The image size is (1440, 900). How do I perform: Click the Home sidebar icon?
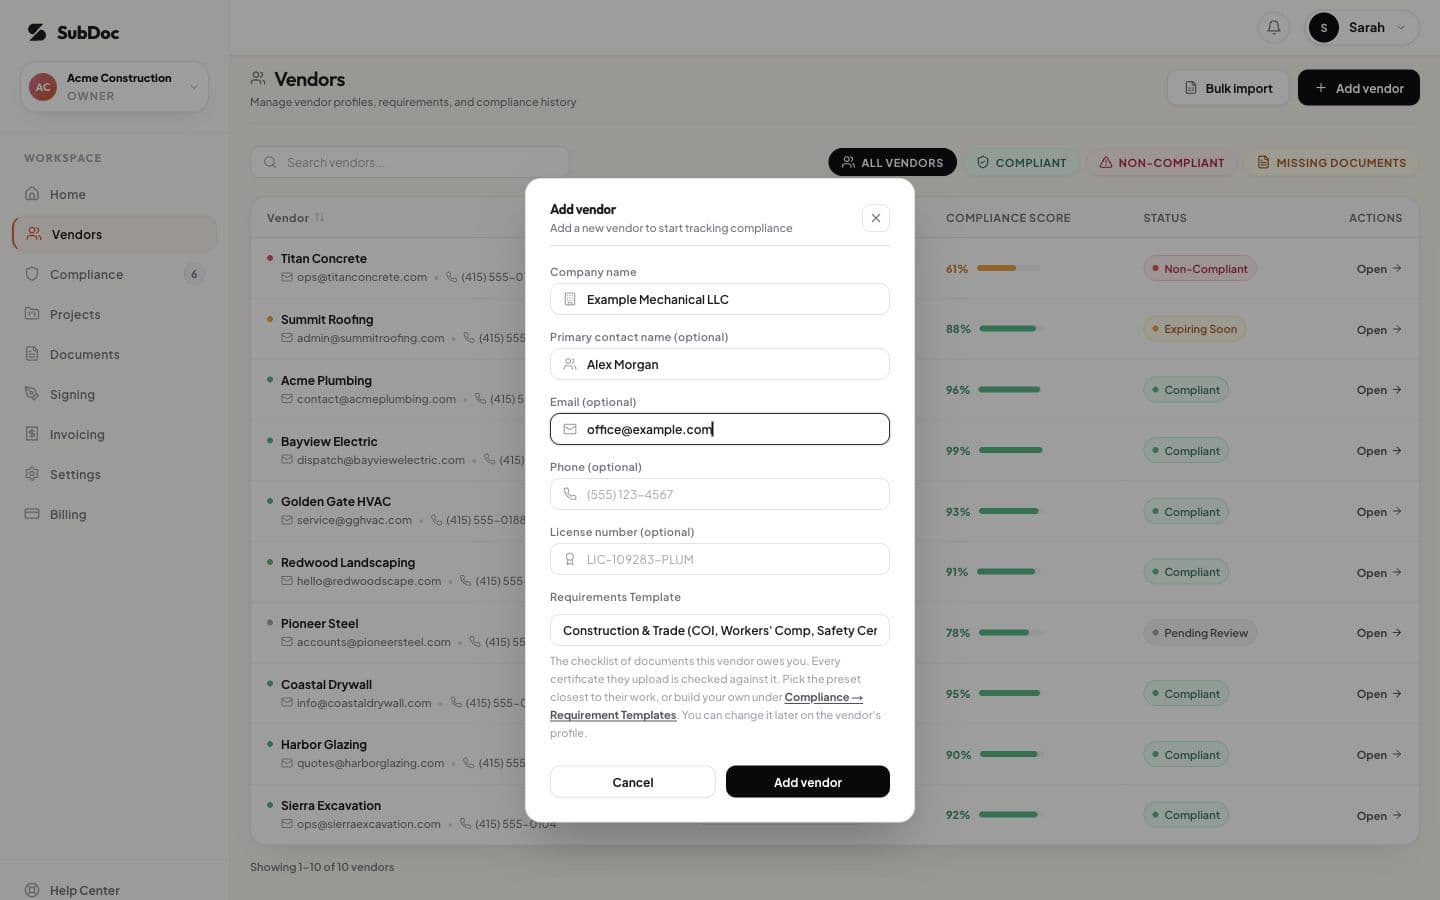point(32,194)
